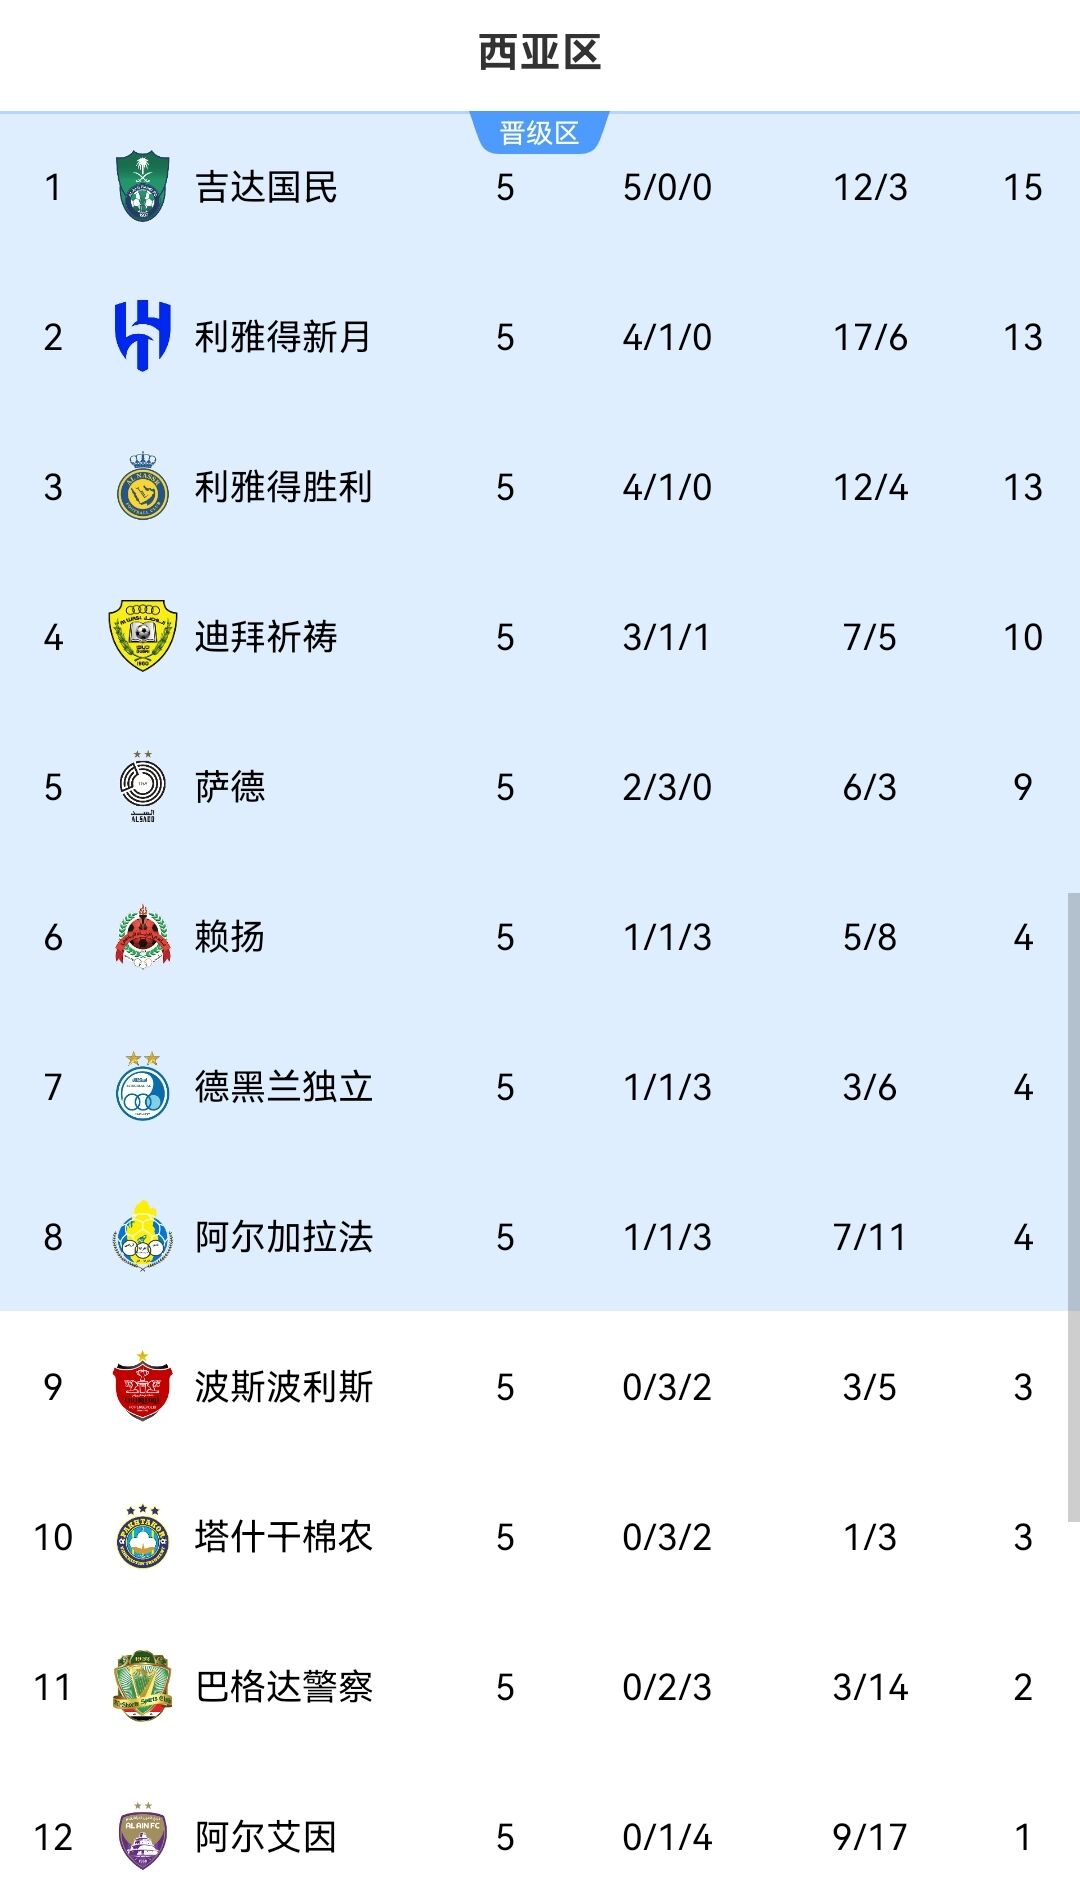This screenshot has height=1904, width=1080.
Task: Click the 波斯波利斯 team name
Action: (284, 1387)
